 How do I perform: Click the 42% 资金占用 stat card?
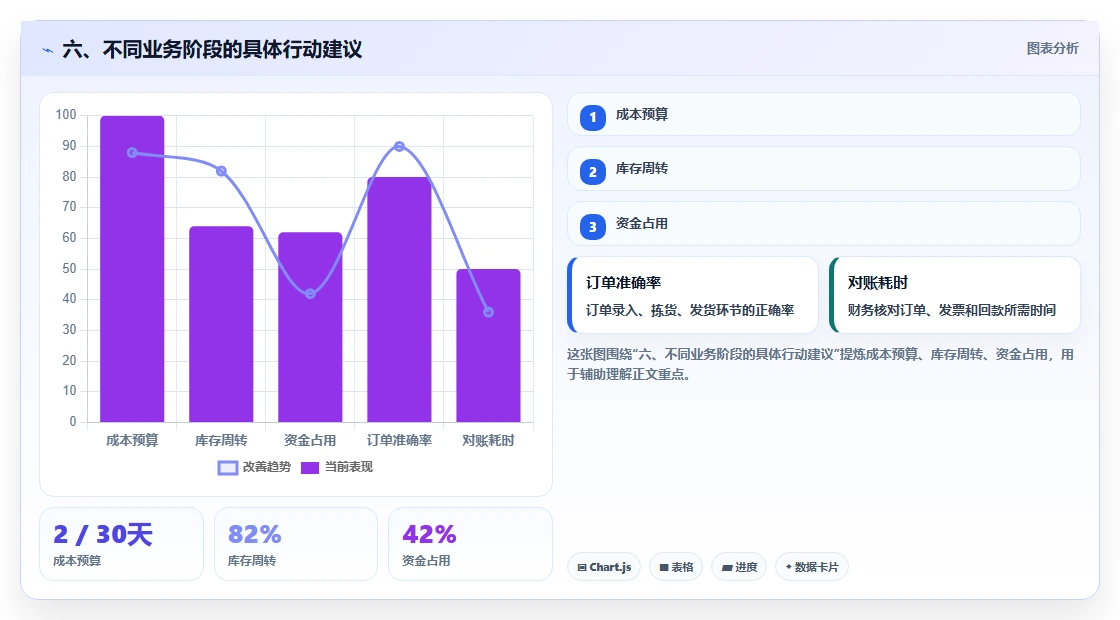point(470,544)
